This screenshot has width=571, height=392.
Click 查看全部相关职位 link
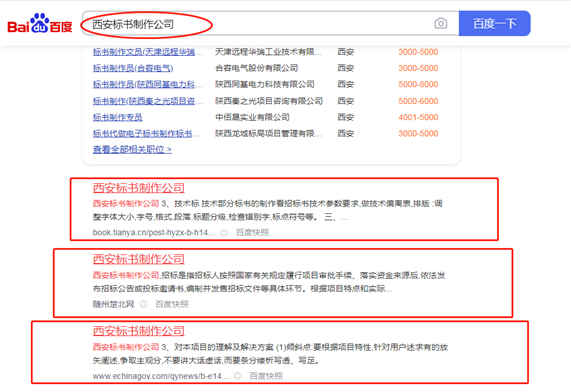point(132,149)
